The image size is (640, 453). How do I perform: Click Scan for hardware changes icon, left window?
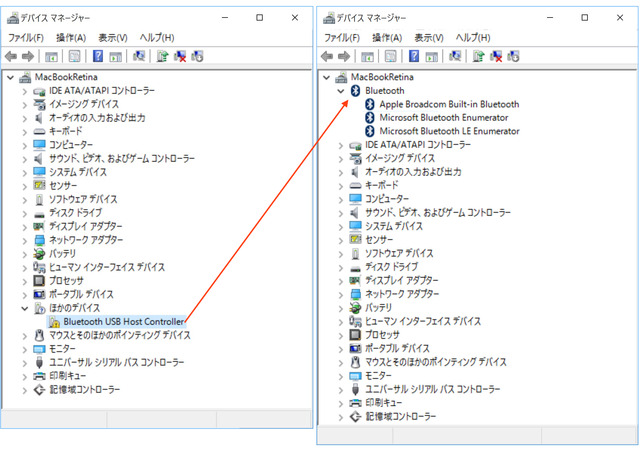(139, 56)
